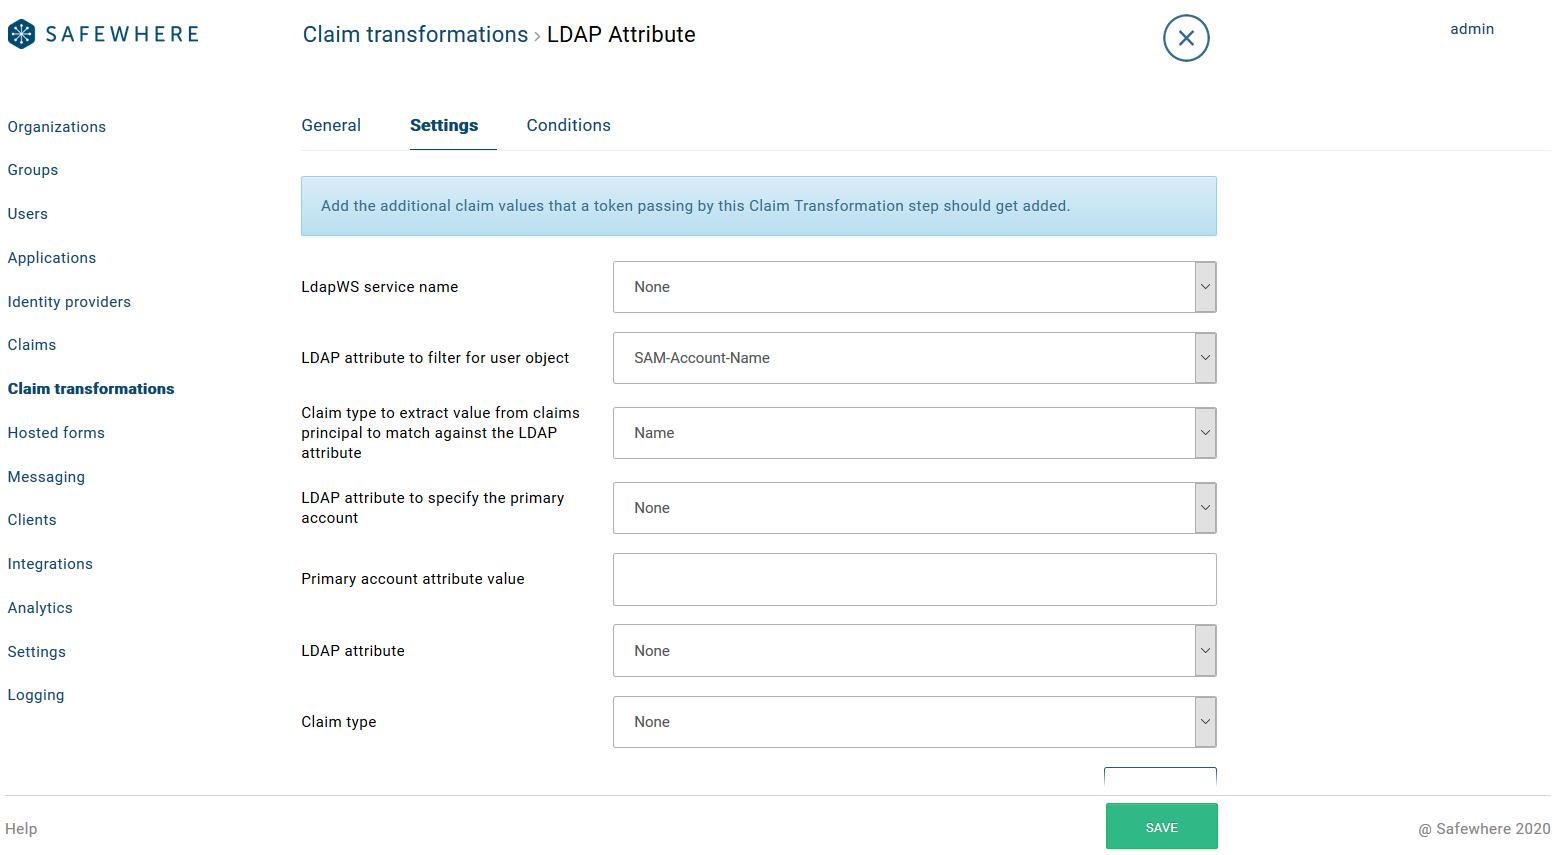This screenshot has width=1560, height=855.
Task: Select Claim transformations in the sidebar
Action: pos(91,389)
